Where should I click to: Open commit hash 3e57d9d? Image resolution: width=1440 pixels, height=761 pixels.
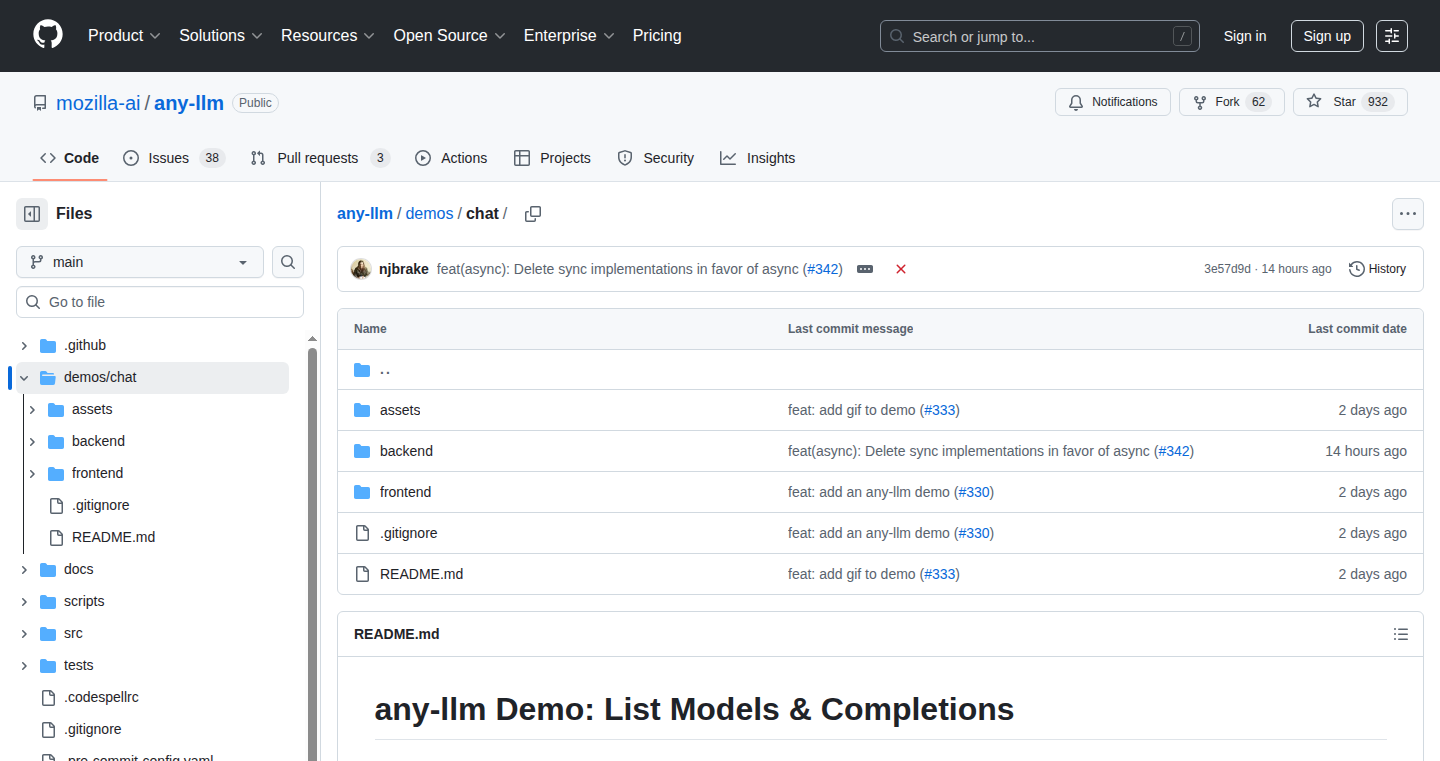(x=1227, y=269)
